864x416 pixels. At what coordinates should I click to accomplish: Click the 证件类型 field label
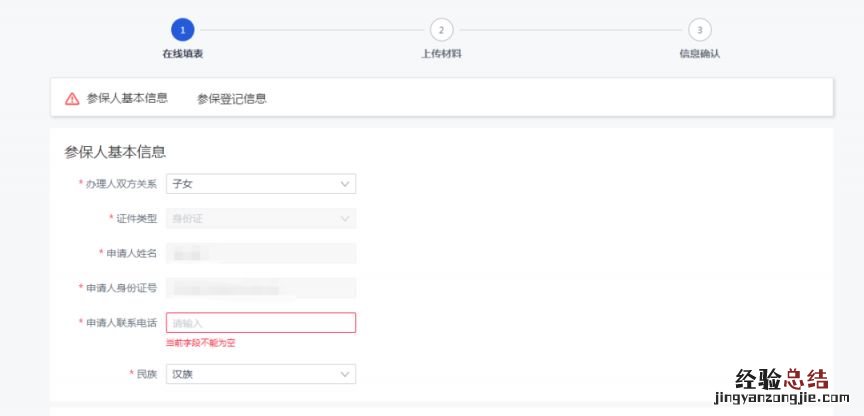[x=136, y=218]
